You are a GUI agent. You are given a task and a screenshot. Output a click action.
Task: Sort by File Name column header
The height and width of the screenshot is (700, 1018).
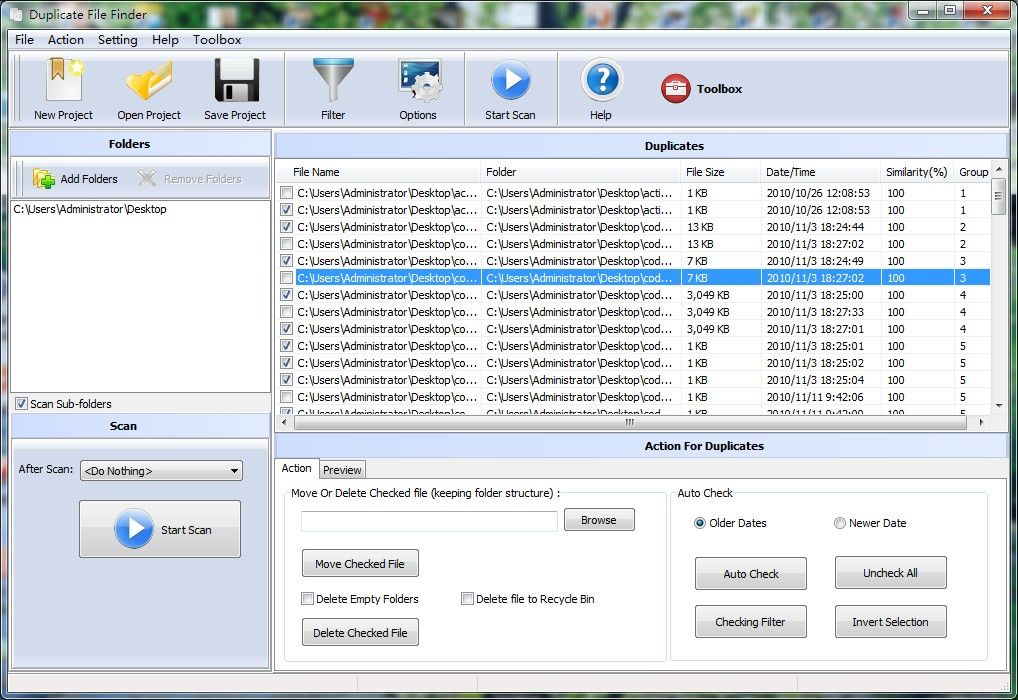379,172
